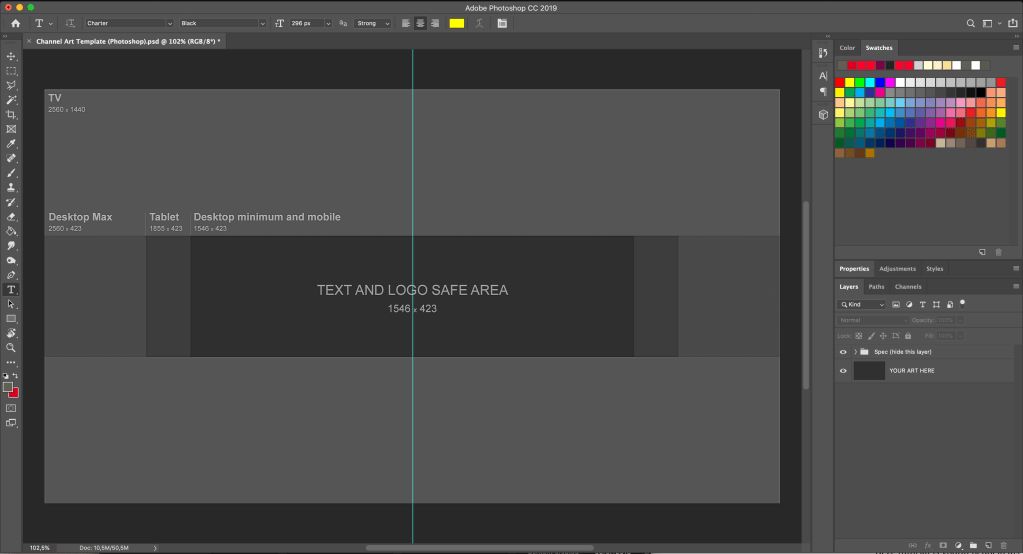The height and width of the screenshot is (554, 1023).
Task: Pick the Eyedropper tool
Action: click(x=11, y=144)
